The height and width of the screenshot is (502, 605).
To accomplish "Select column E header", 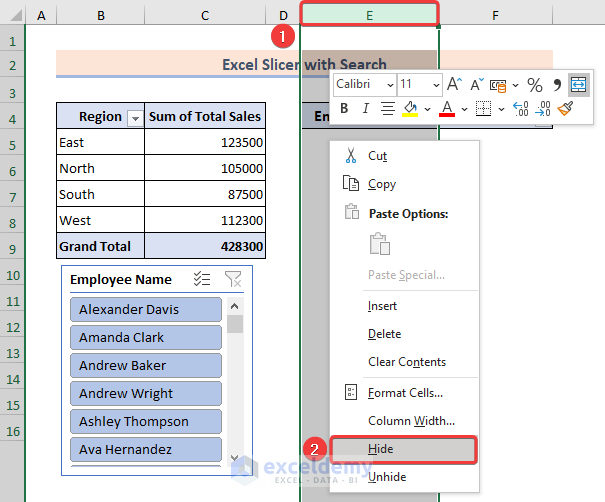I will click(x=369, y=15).
